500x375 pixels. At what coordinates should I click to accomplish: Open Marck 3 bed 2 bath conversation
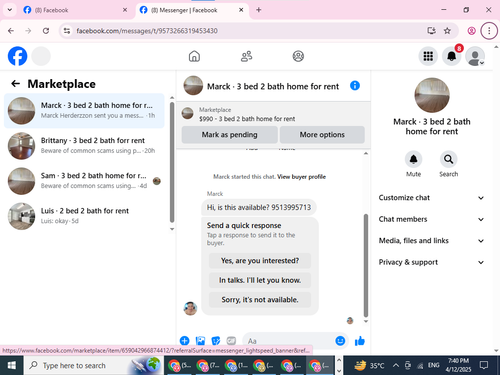(84, 110)
